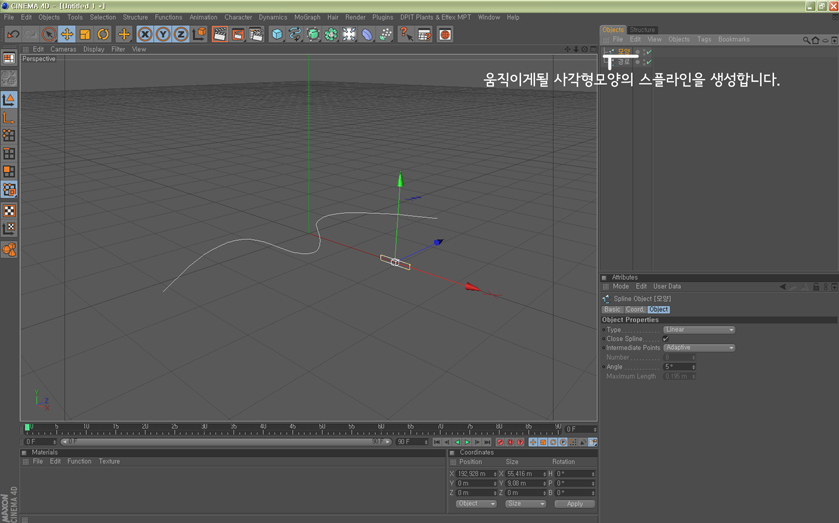Search objects with the magnifier icon
The height and width of the screenshot is (523, 839).
tap(806, 40)
